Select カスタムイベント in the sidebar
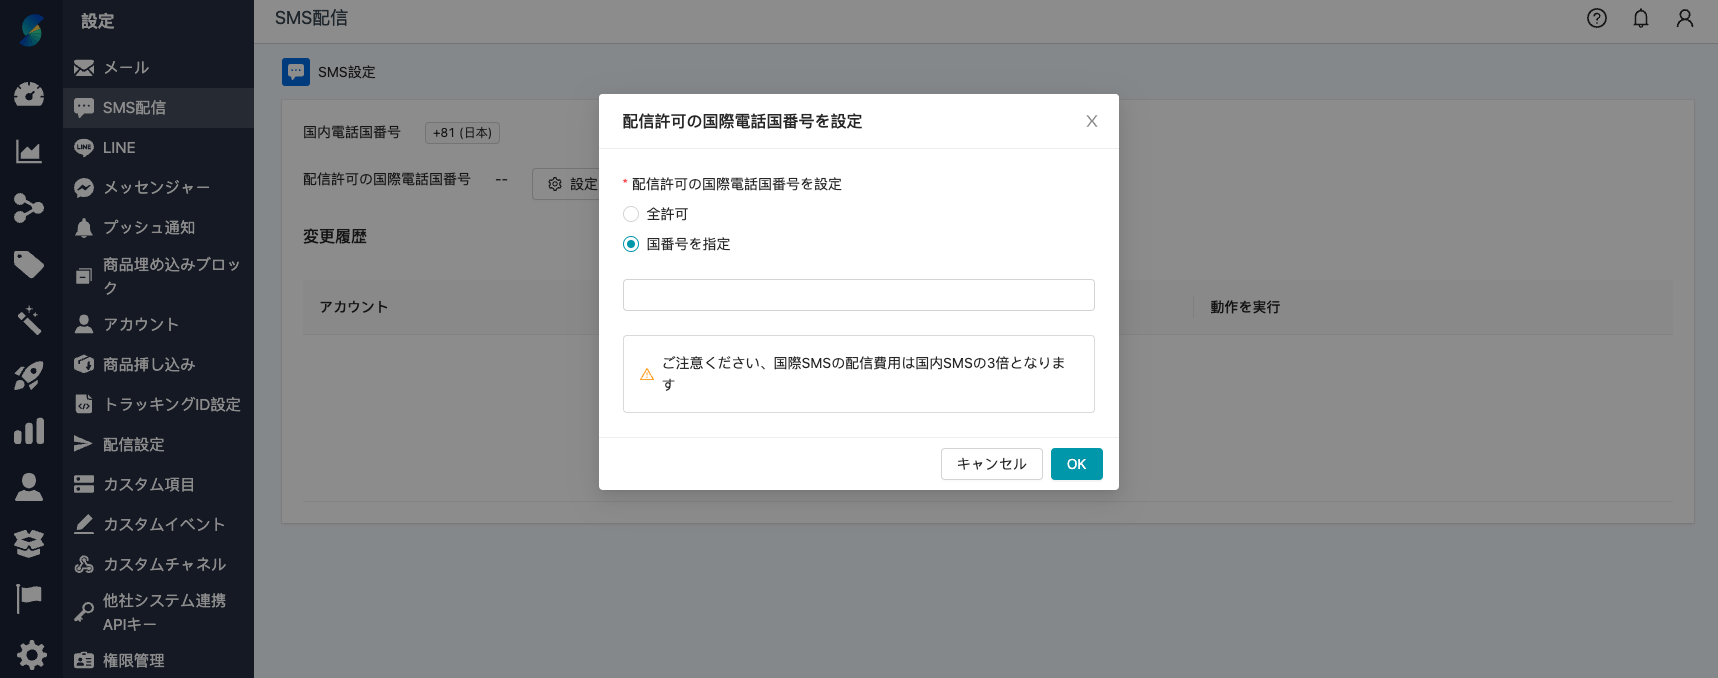 tap(163, 525)
